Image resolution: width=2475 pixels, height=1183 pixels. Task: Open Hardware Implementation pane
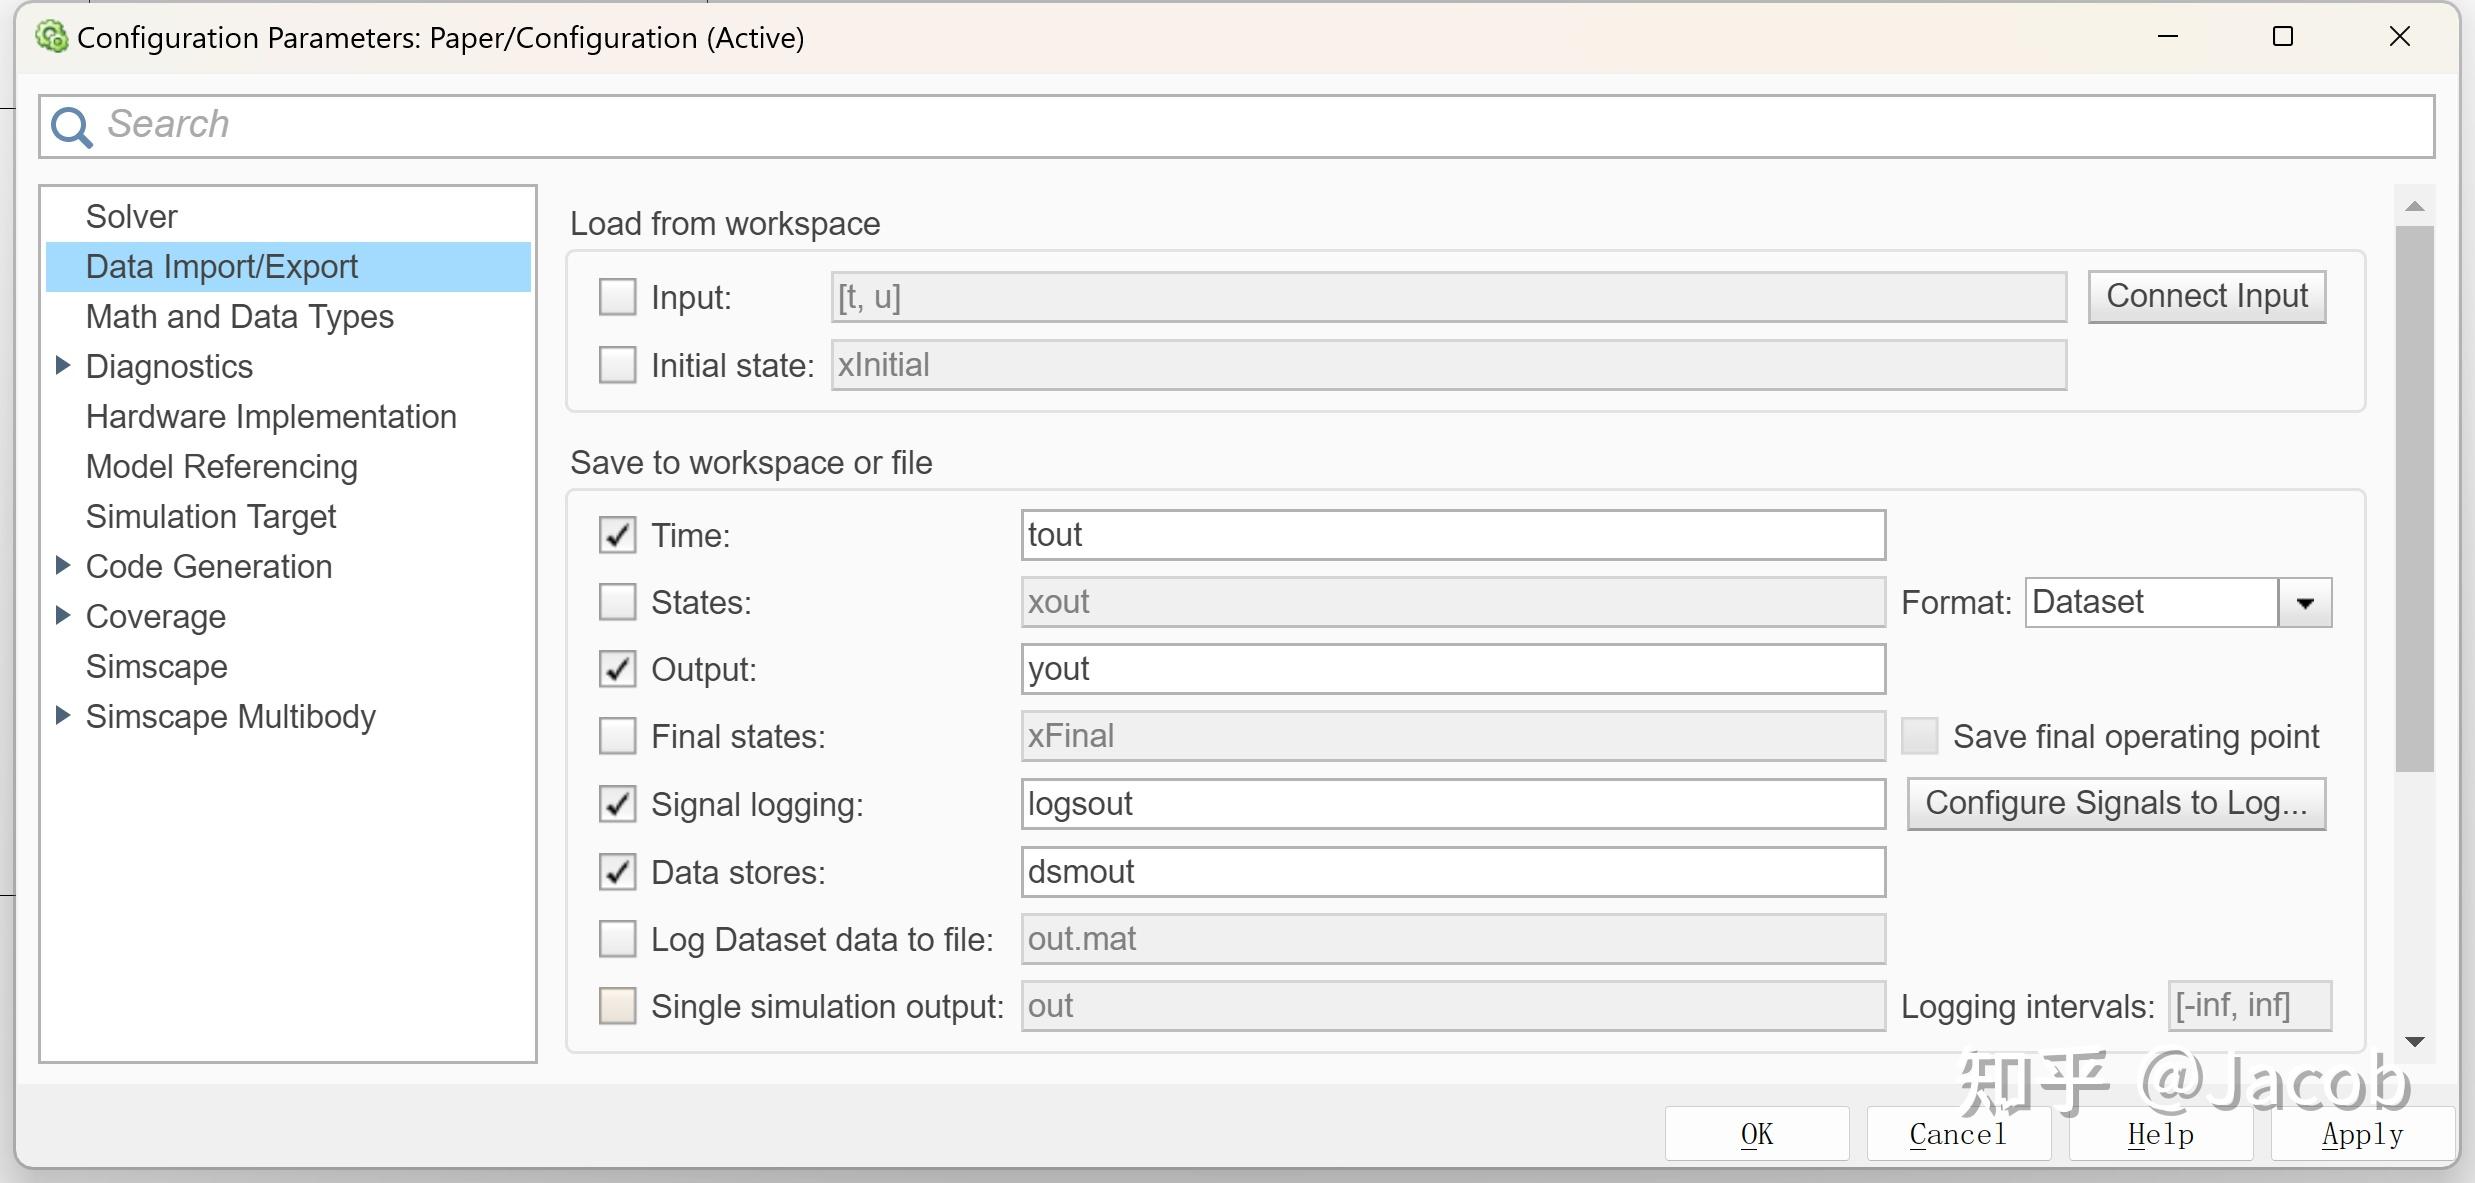click(x=271, y=417)
